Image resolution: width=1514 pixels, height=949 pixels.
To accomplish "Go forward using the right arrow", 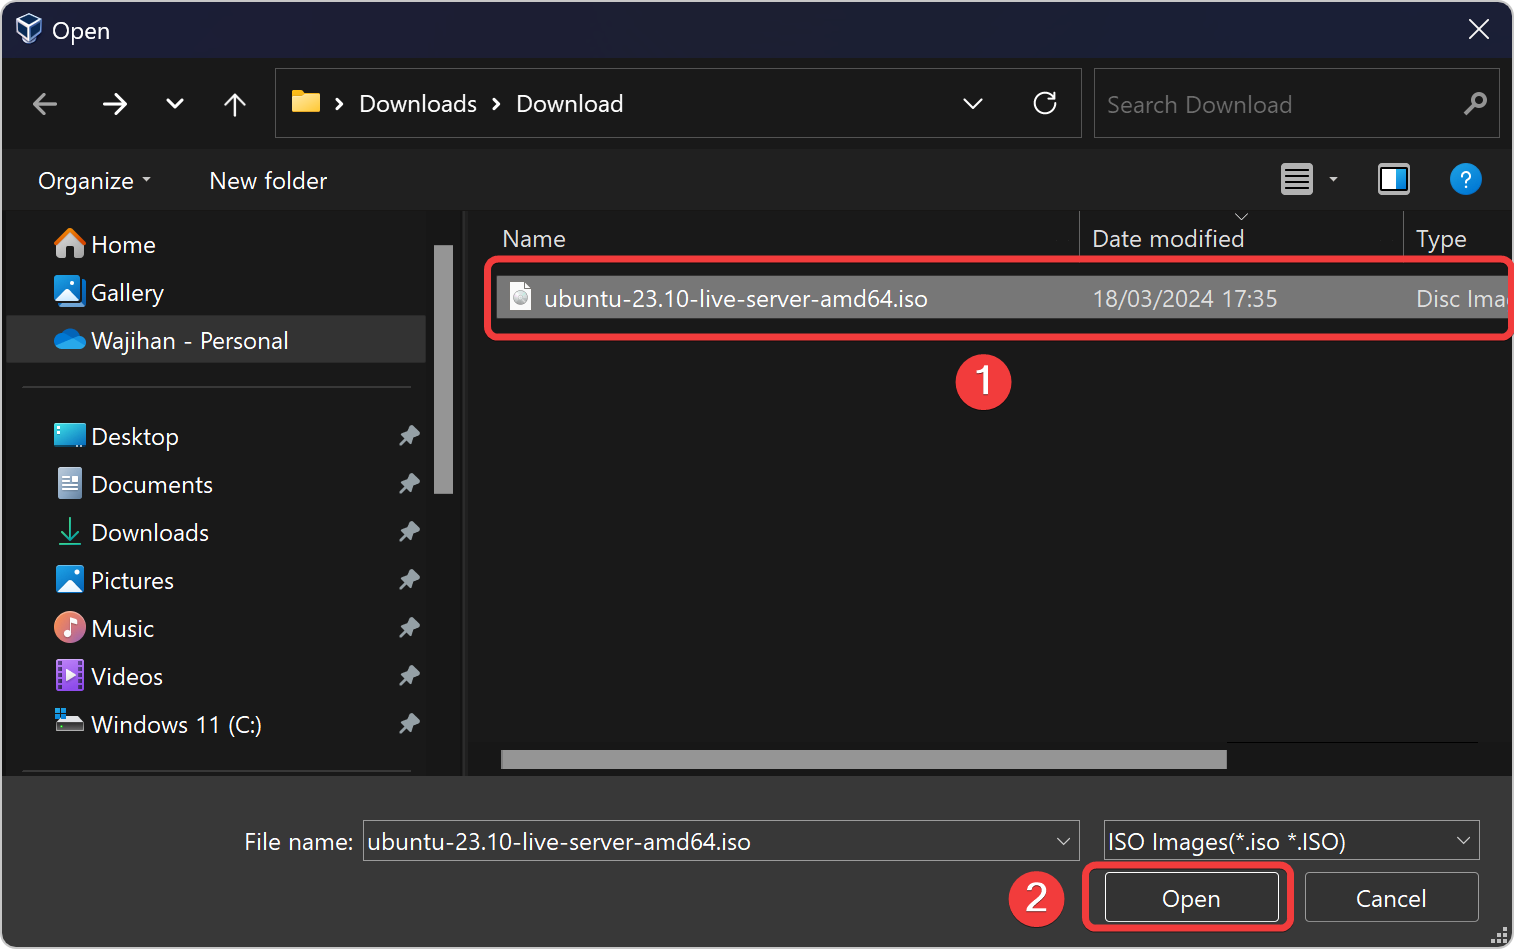I will pos(115,104).
